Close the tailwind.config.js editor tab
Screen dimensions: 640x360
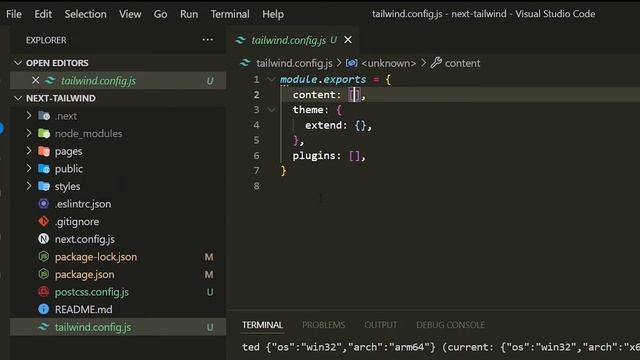click(x=348, y=40)
